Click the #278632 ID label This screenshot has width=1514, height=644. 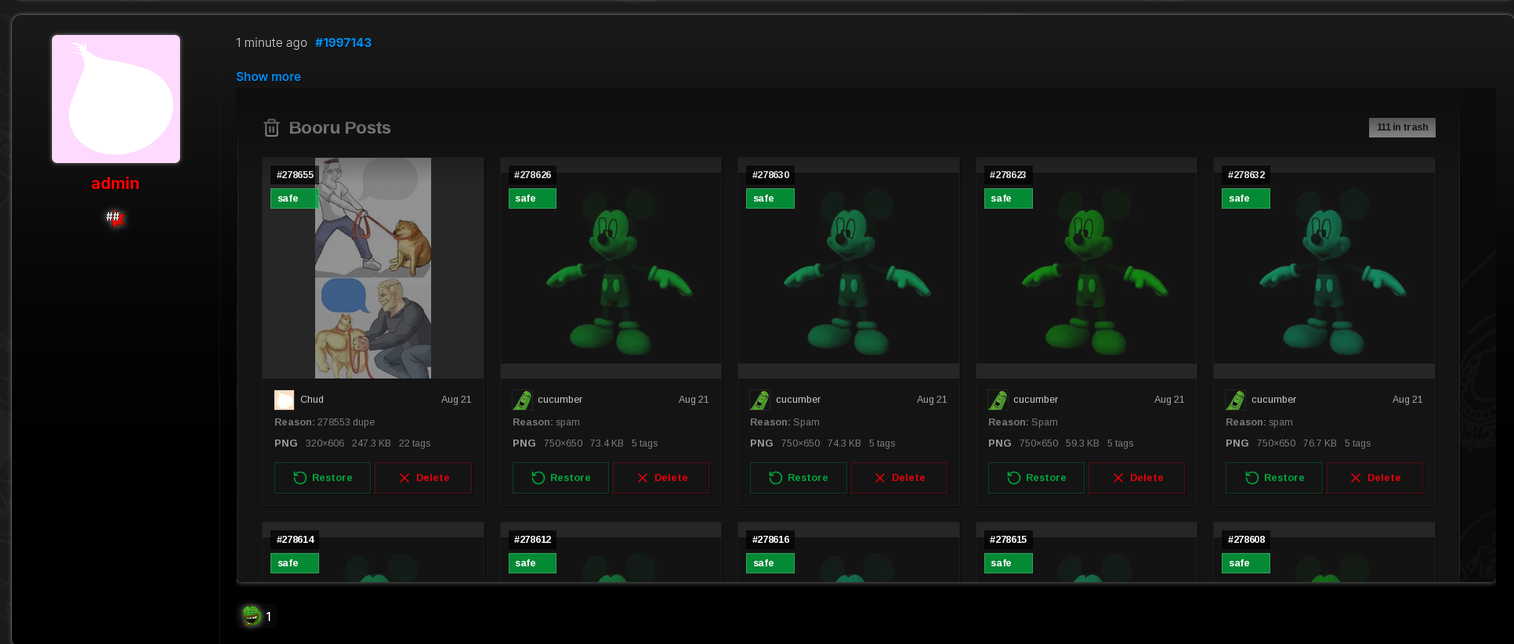pyautogui.click(x=1246, y=175)
